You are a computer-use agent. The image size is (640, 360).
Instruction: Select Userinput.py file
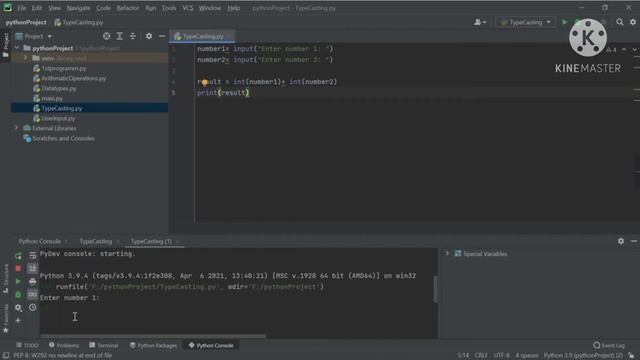[x=58, y=118]
